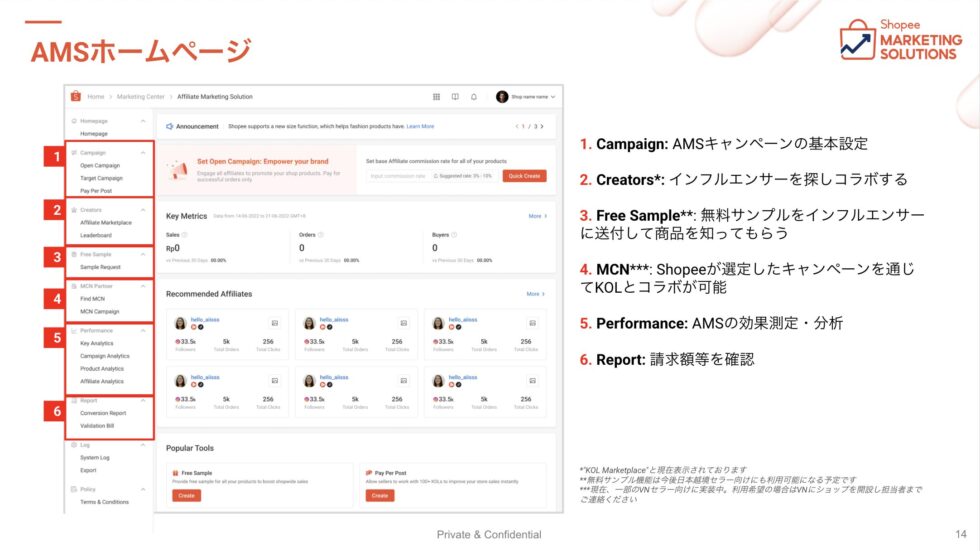This screenshot has width=980, height=551.
Task: Click the Log section icon in sidebar
Action: tap(74, 445)
